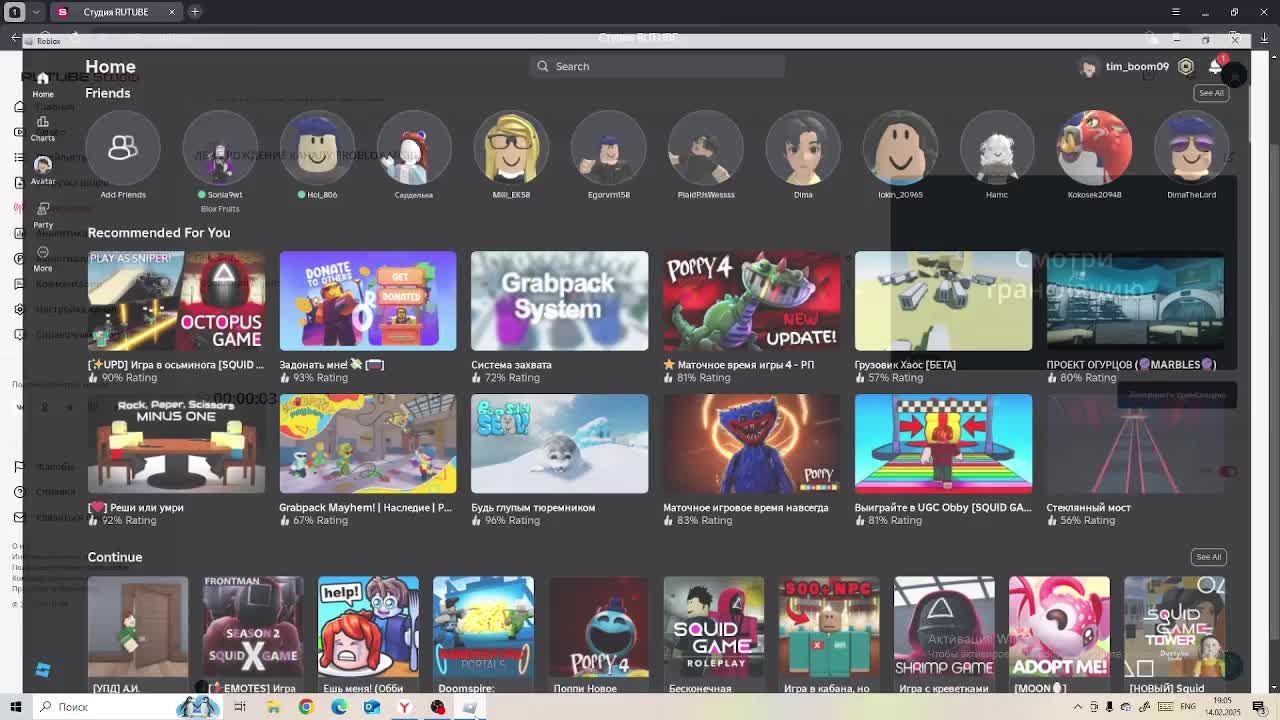Open Yandex Browser from the taskbar
This screenshot has width=1280, height=720.
(x=404, y=707)
